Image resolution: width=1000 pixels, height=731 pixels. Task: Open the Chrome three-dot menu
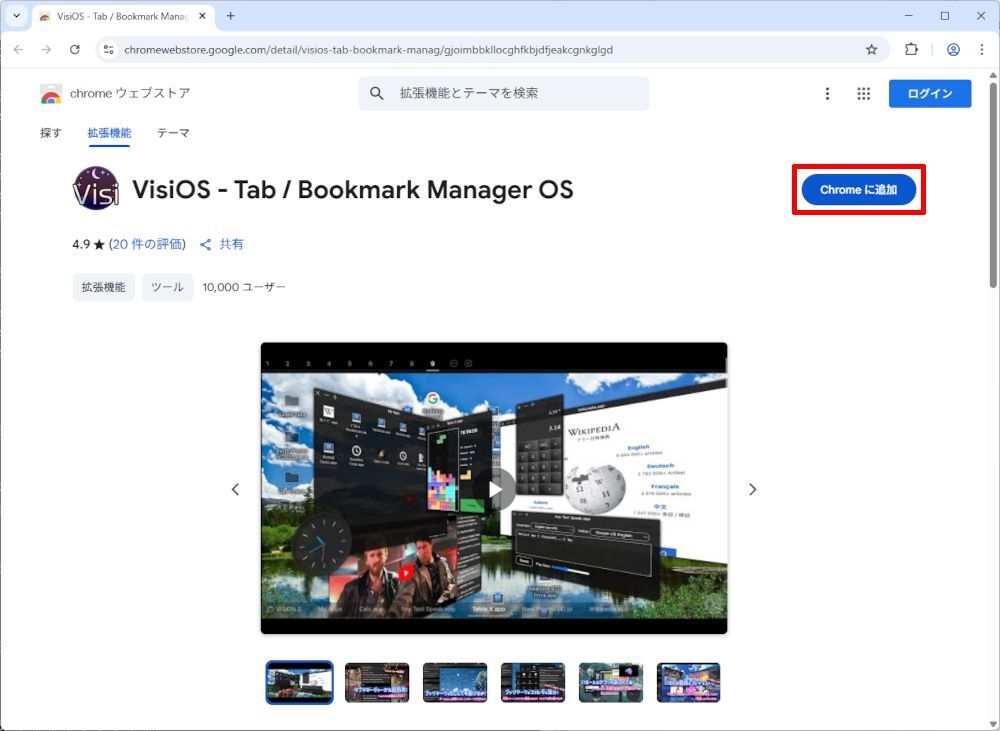(982, 50)
